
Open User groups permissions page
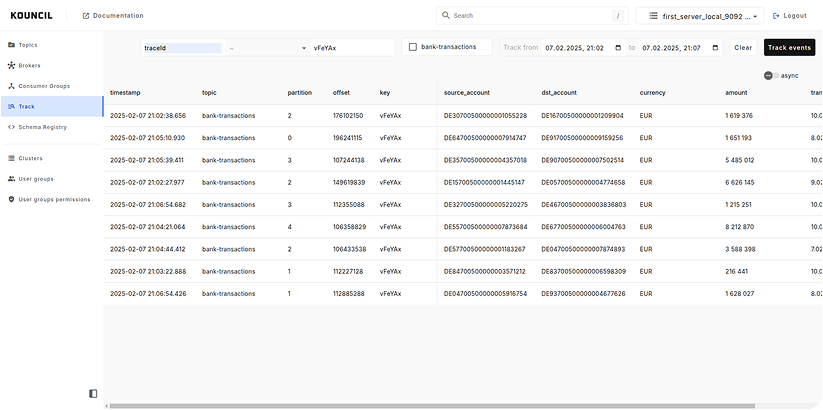(51, 199)
